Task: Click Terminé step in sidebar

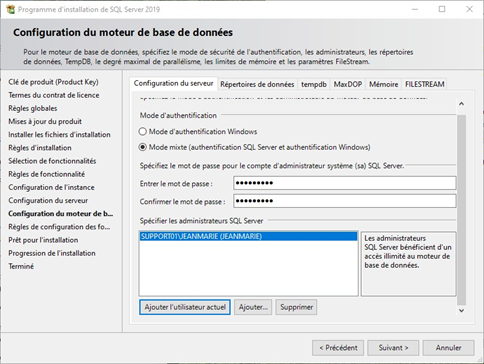Action: click(x=21, y=266)
